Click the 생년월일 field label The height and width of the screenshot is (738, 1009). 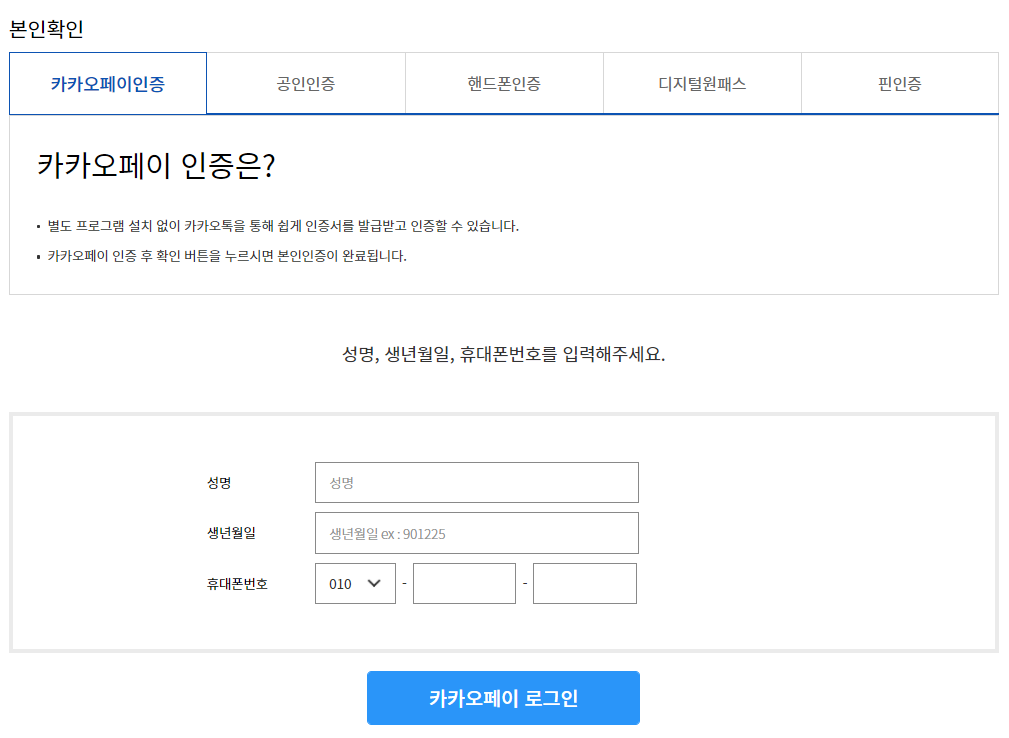(231, 533)
